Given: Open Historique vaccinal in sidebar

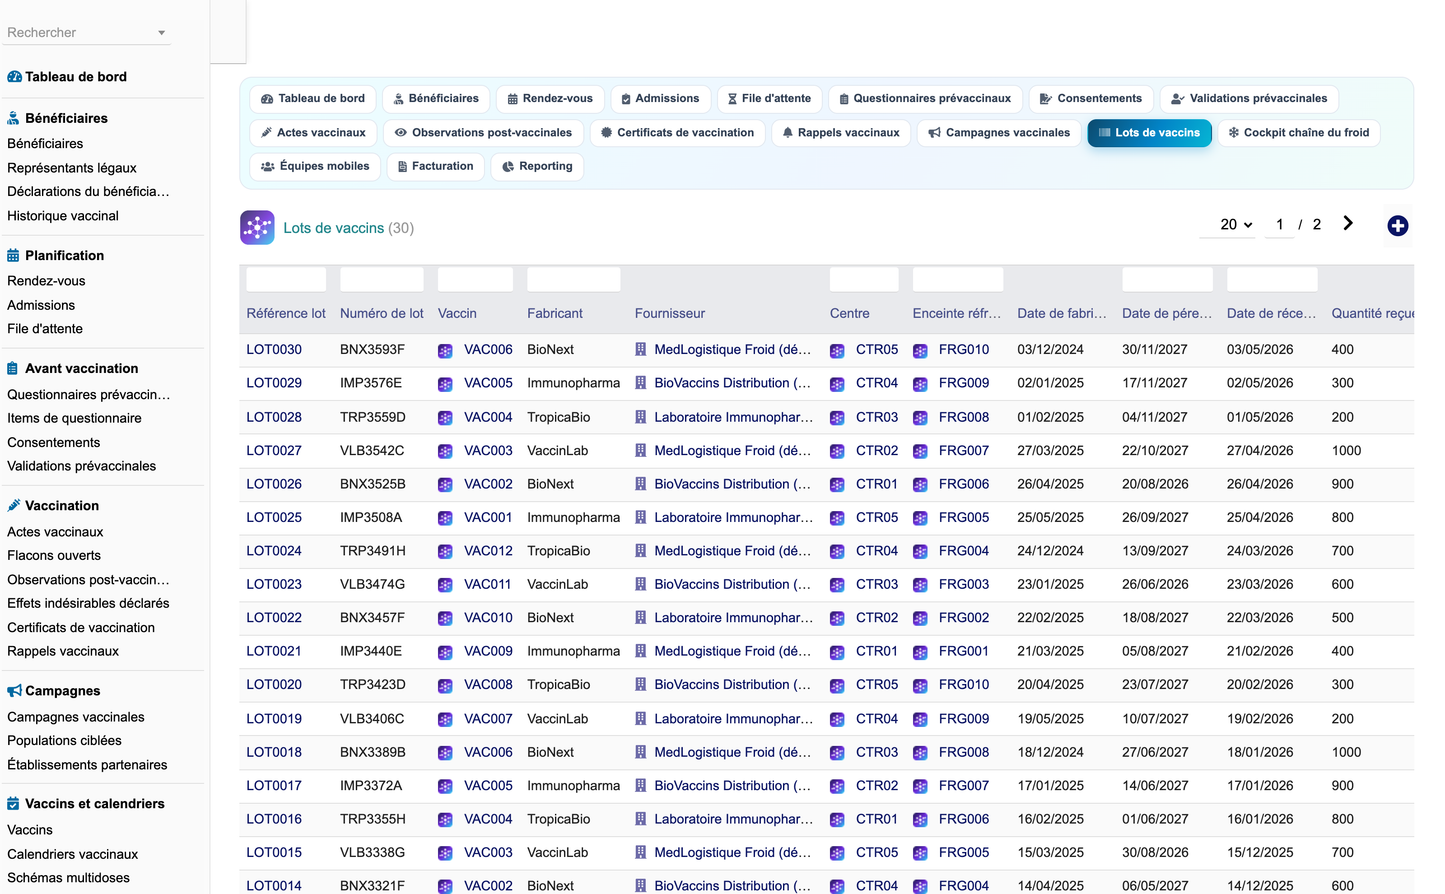Looking at the screenshot, I should click(63, 216).
